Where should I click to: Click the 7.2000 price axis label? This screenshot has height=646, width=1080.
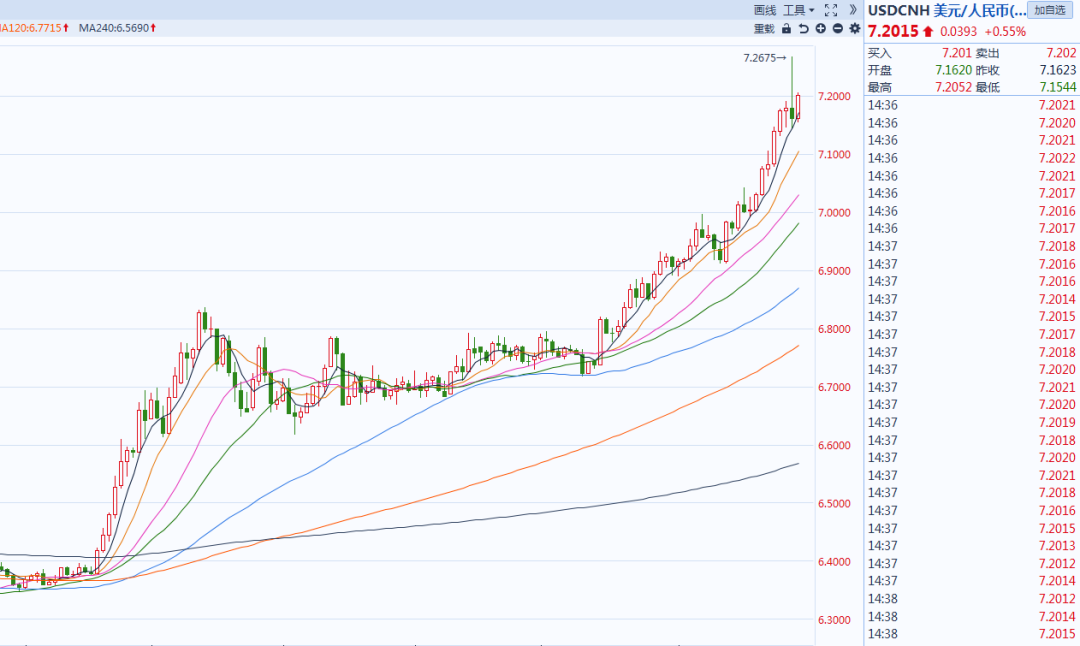coord(834,96)
